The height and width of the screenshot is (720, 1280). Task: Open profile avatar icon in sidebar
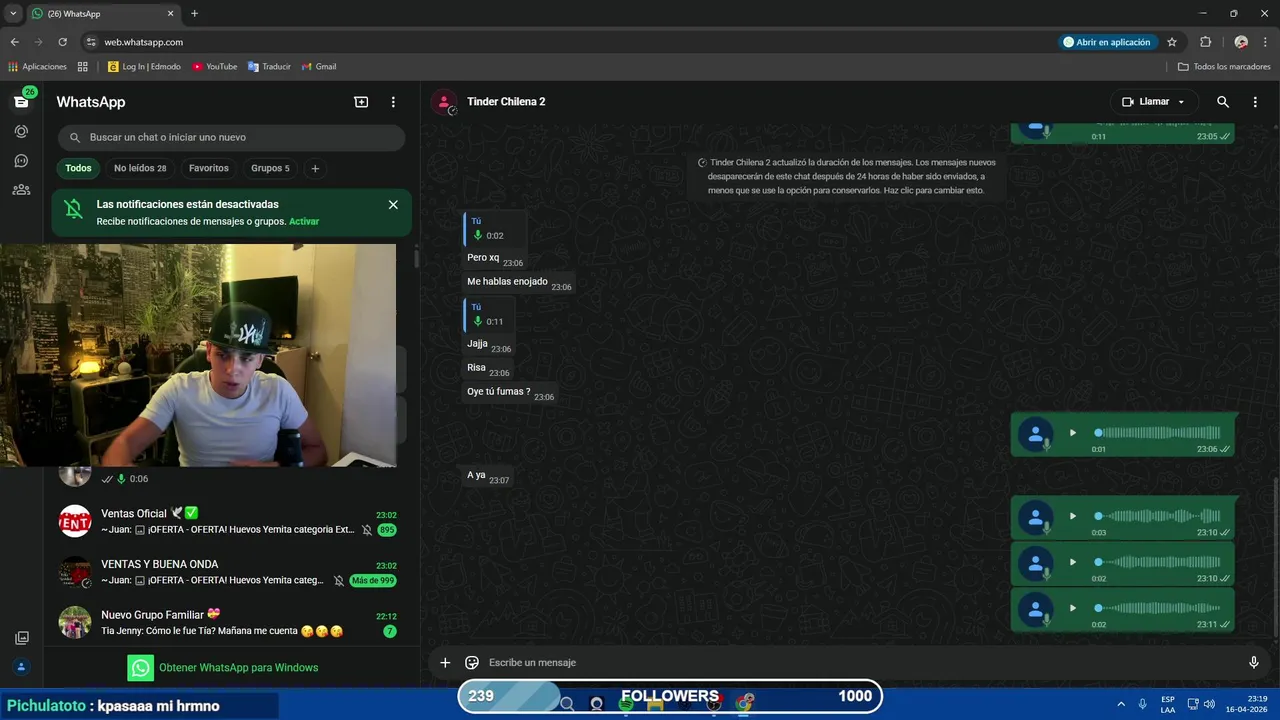tap(21, 667)
